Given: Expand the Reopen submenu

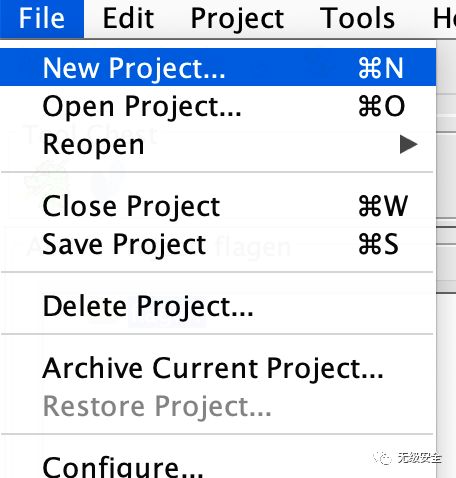Looking at the screenshot, I should pos(218,145).
